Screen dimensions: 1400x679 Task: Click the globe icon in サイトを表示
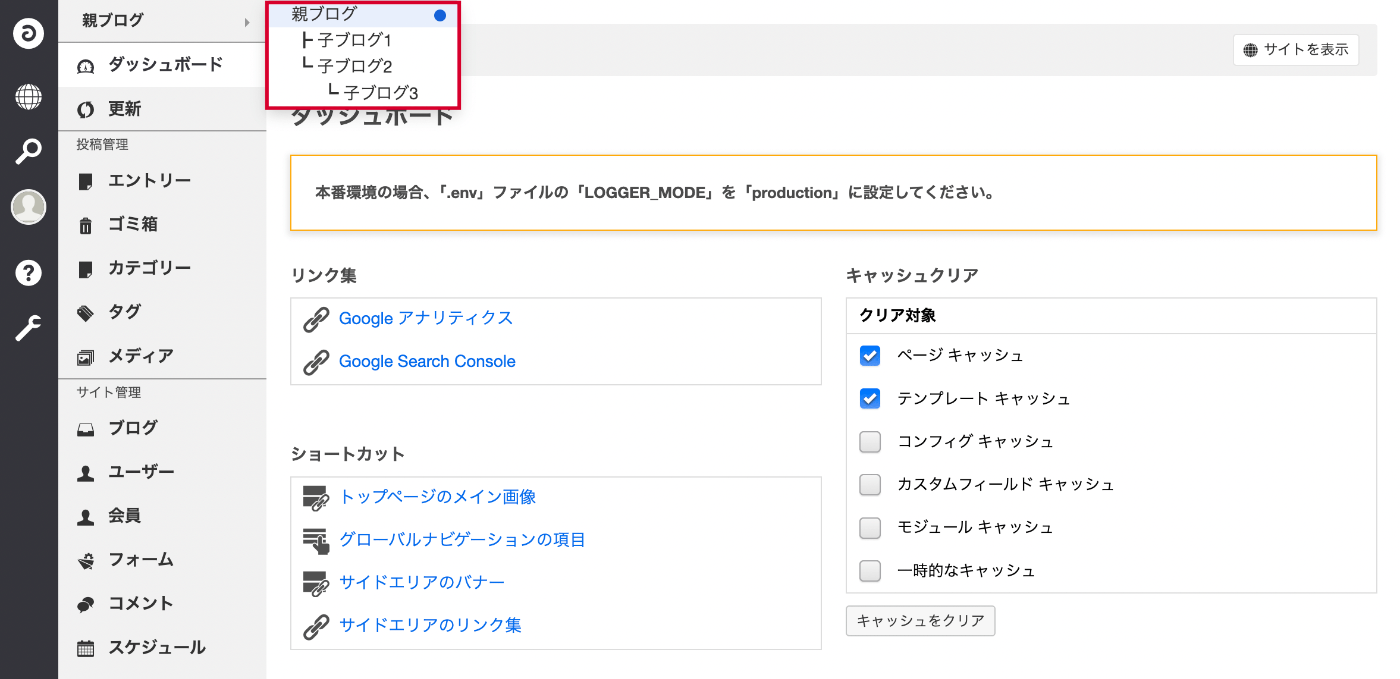point(1250,50)
